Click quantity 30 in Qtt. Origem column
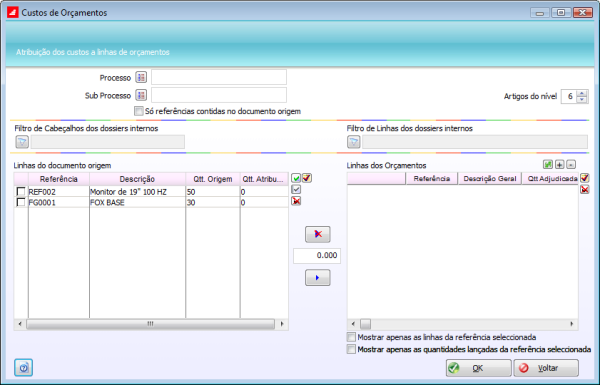This screenshot has width=600, height=385. (213, 202)
